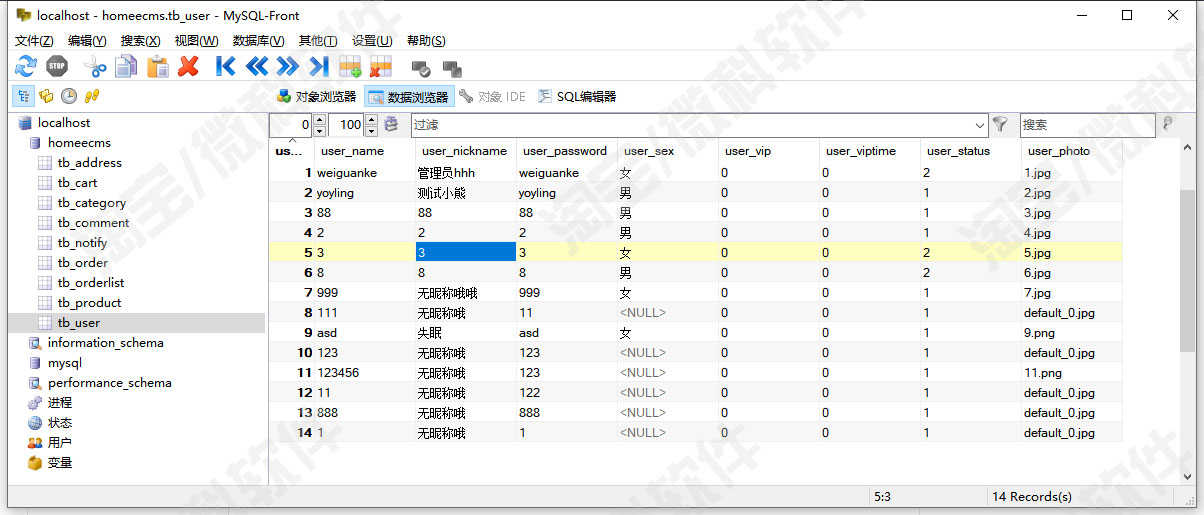Select the mysql database node
Viewport: 1204px width, 515px height.
pos(64,363)
